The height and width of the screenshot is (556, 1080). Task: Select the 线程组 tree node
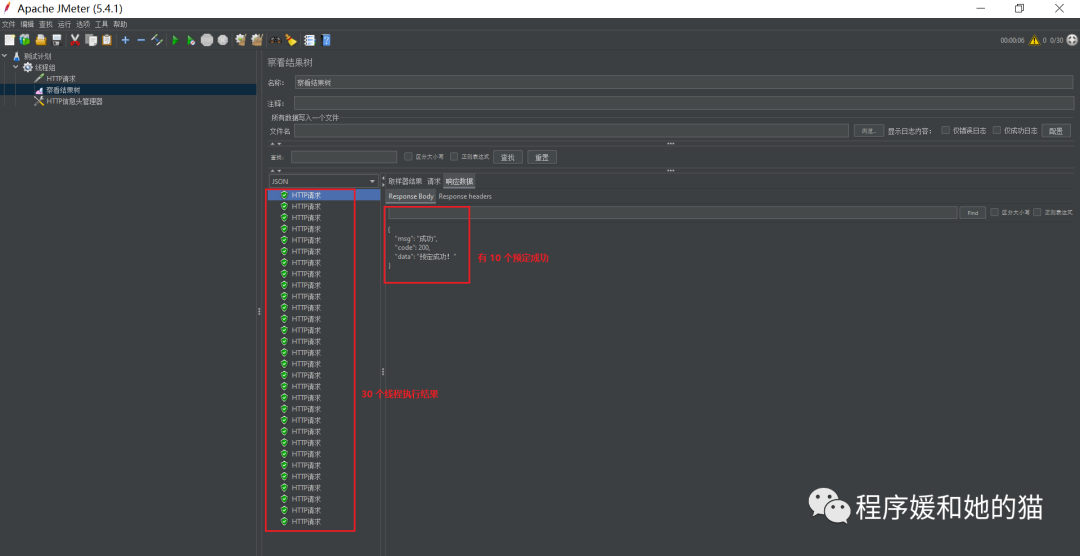tap(44, 68)
